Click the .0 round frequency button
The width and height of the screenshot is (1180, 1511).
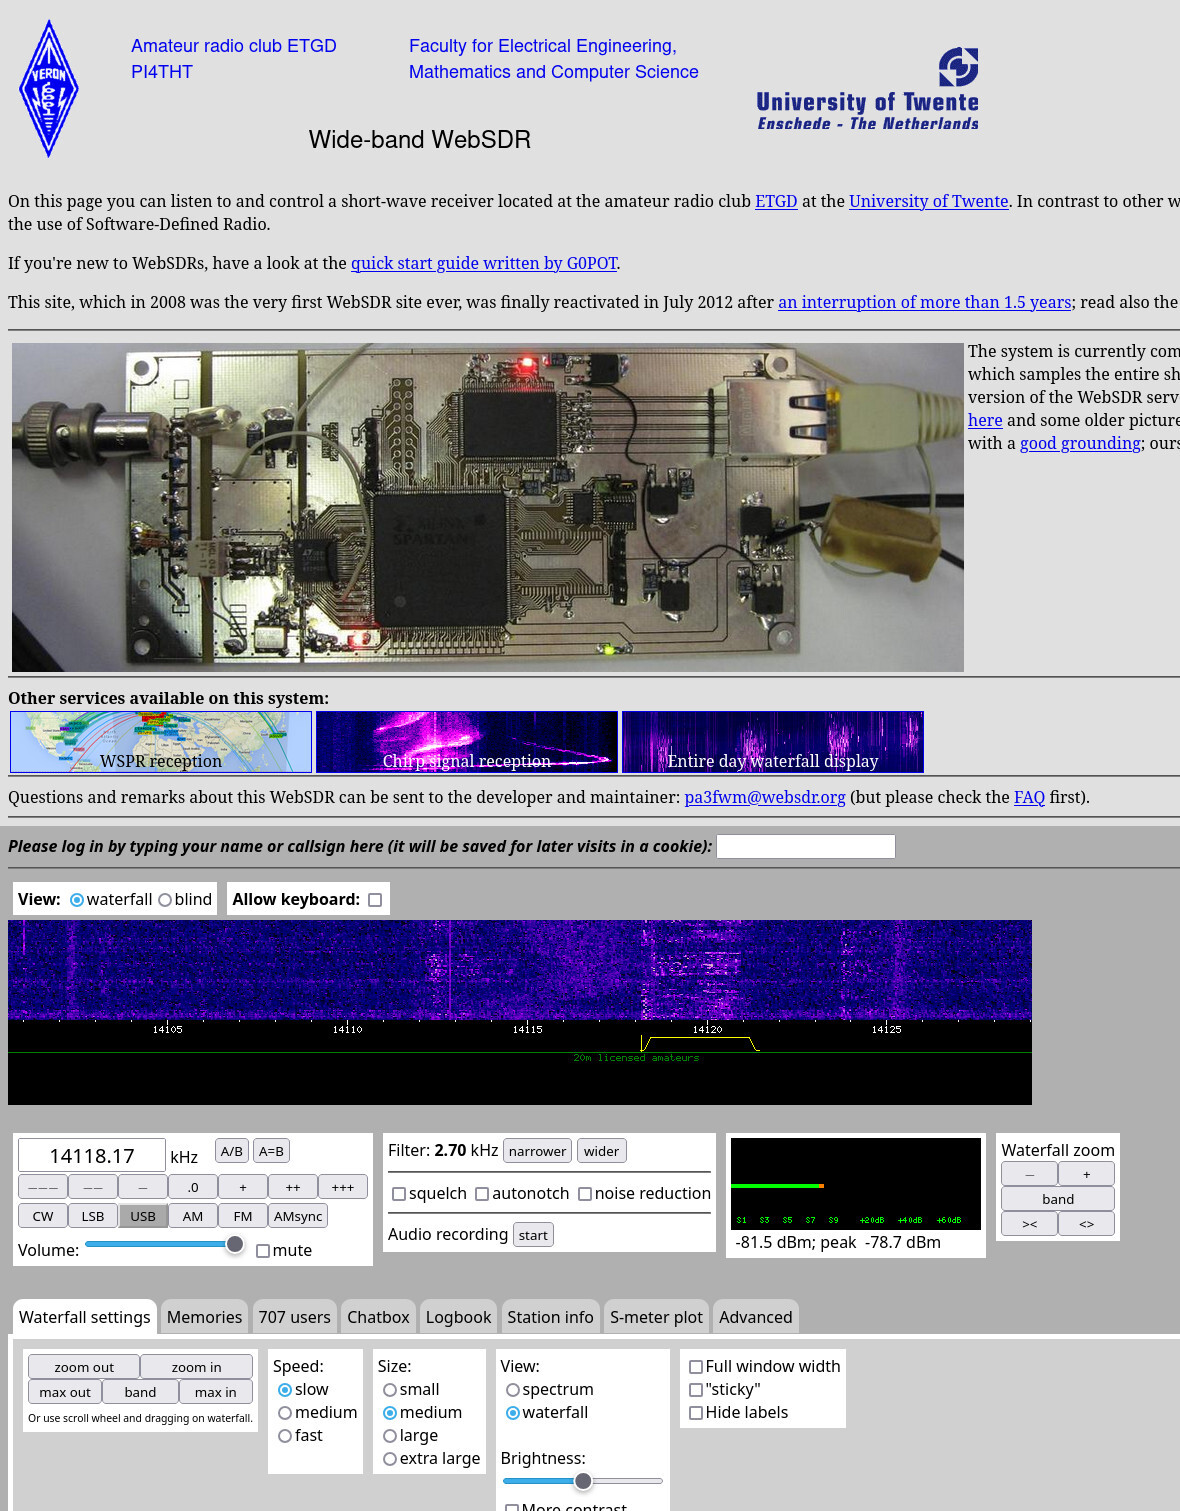tap(193, 1187)
